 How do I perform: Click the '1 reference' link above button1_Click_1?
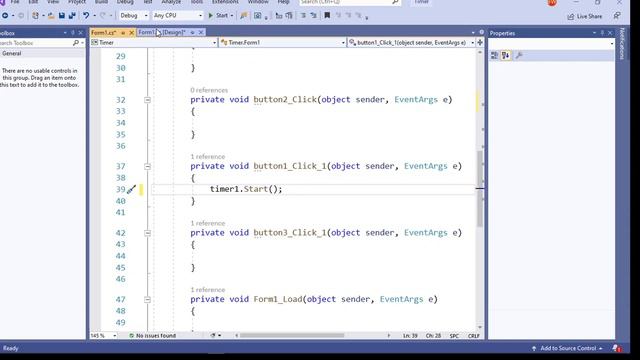tap(207, 157)
